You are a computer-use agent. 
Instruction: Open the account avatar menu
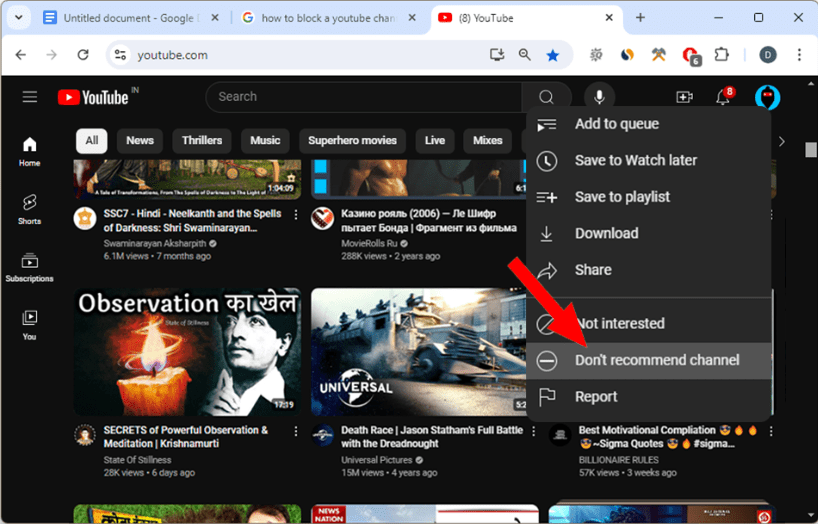click(767, 97)
